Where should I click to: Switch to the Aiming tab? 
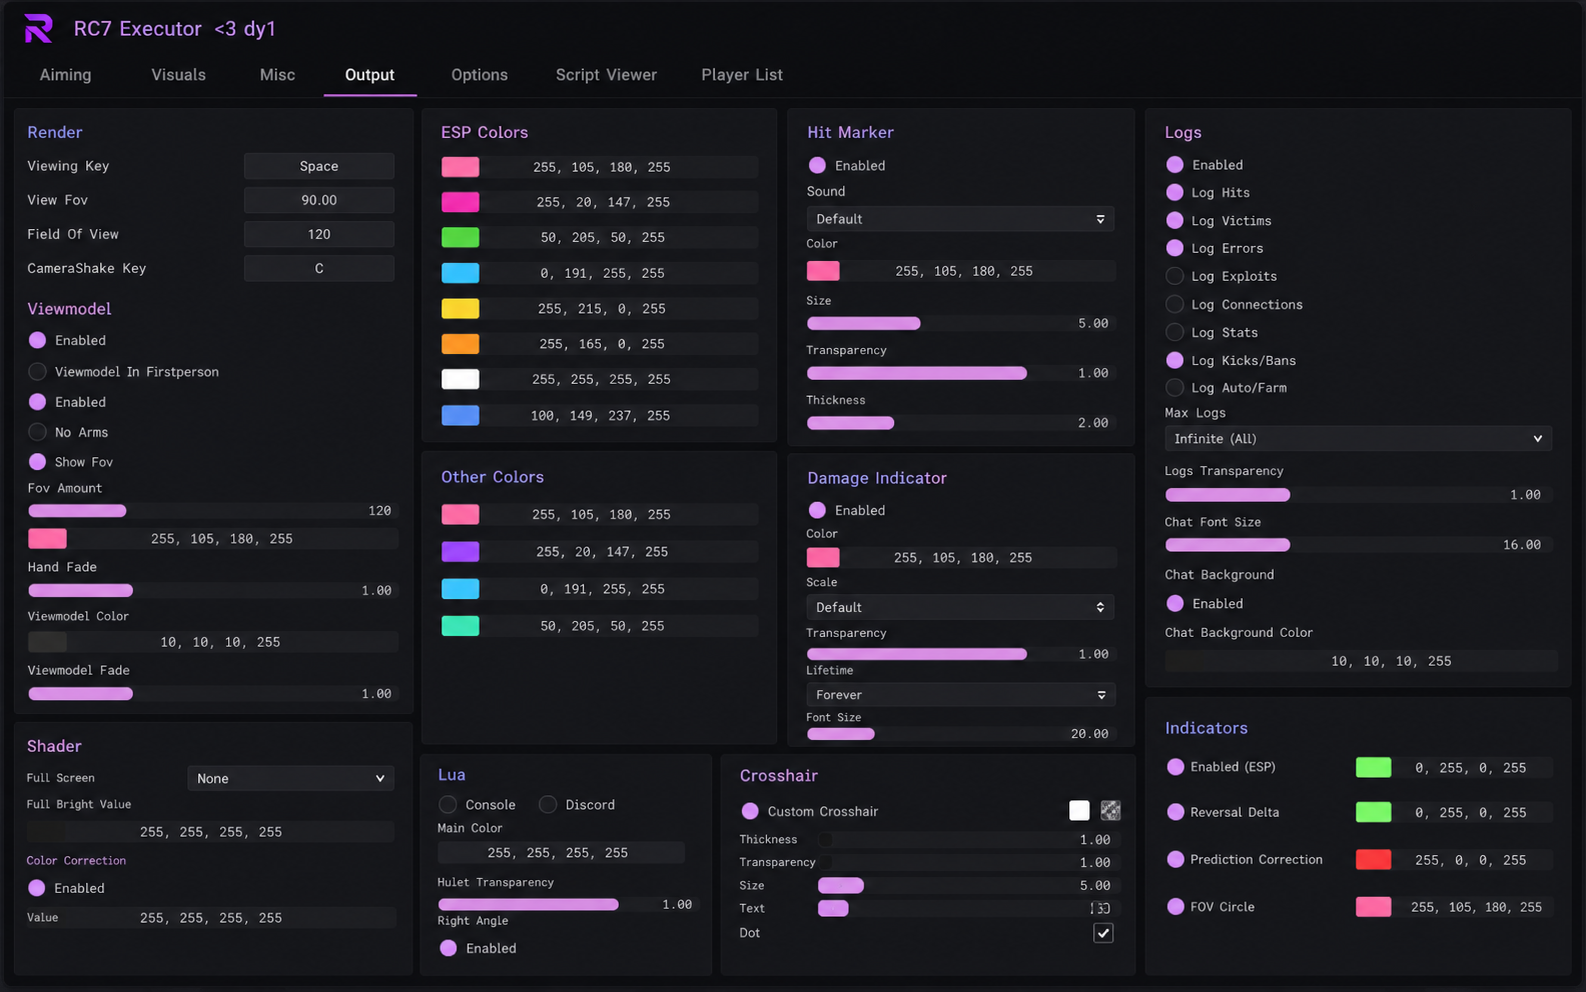pyautogui.click(x=65, y=75)
